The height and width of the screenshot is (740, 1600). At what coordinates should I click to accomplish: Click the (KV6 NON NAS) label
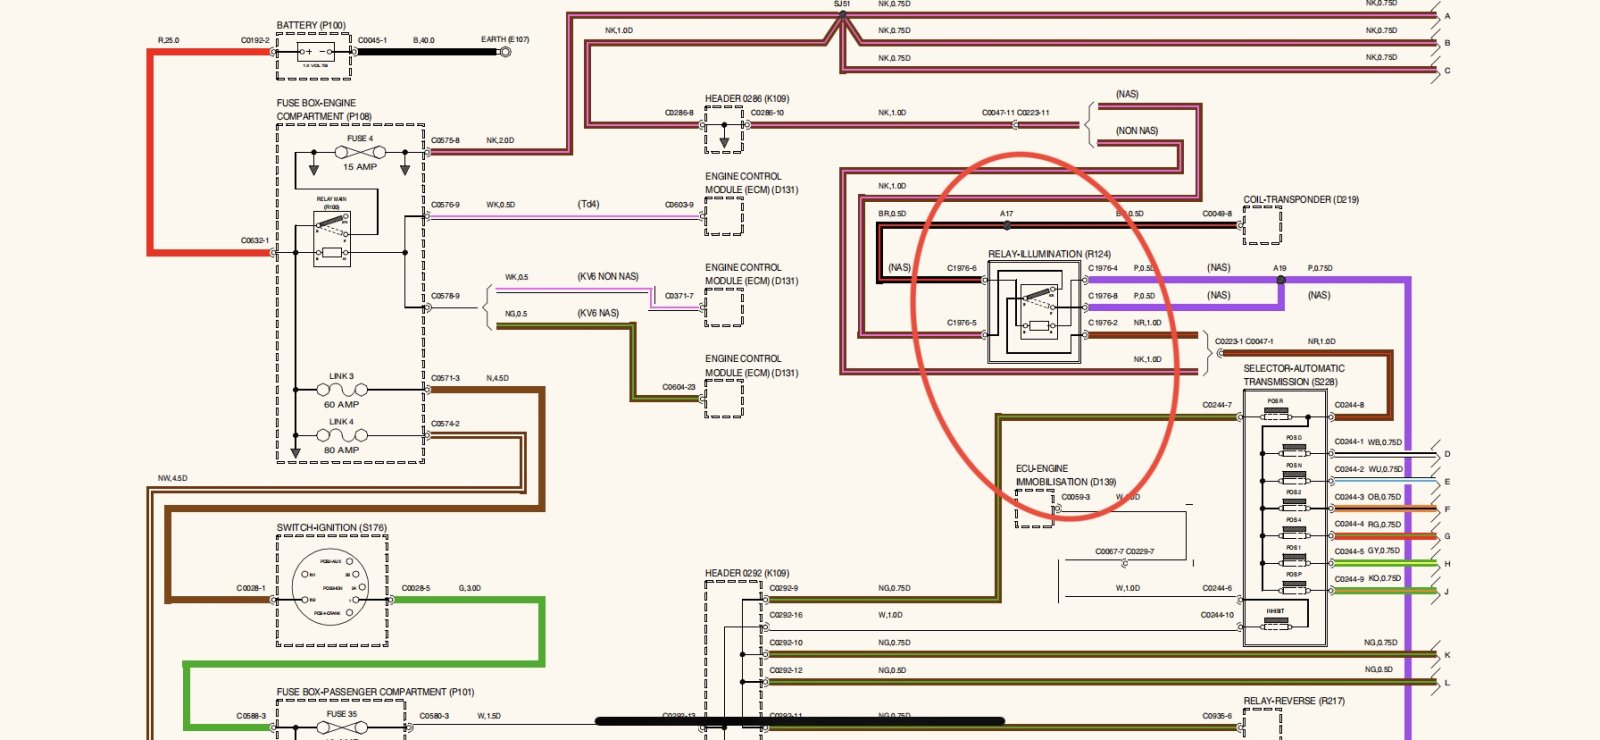608,277
